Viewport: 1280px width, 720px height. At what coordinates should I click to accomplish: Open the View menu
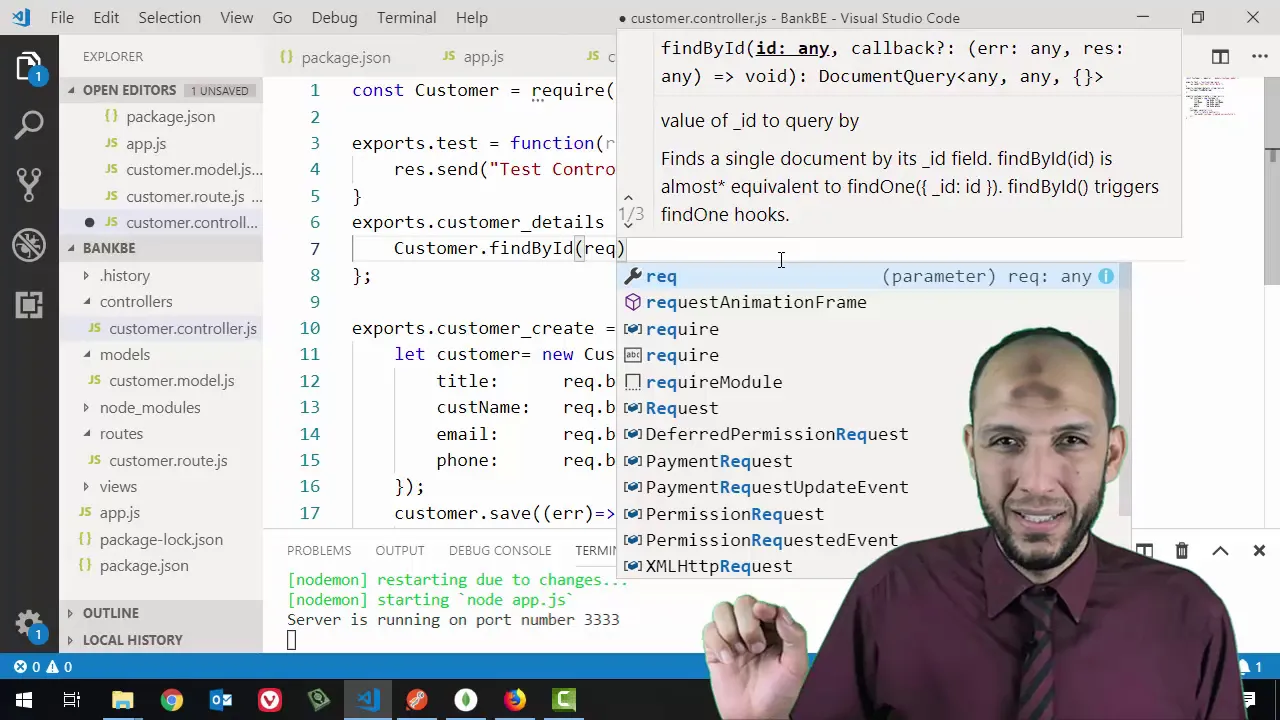(236, 18)
